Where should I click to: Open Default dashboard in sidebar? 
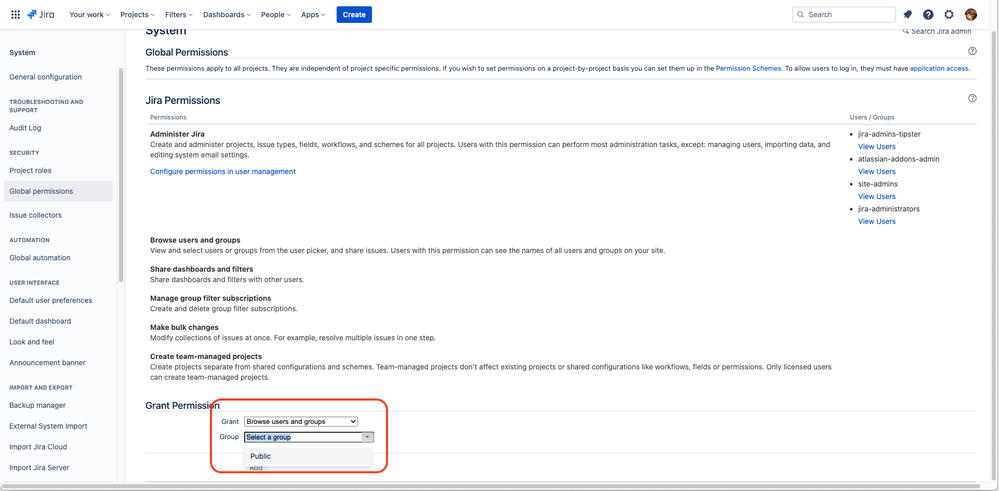(x=40, y=322)
